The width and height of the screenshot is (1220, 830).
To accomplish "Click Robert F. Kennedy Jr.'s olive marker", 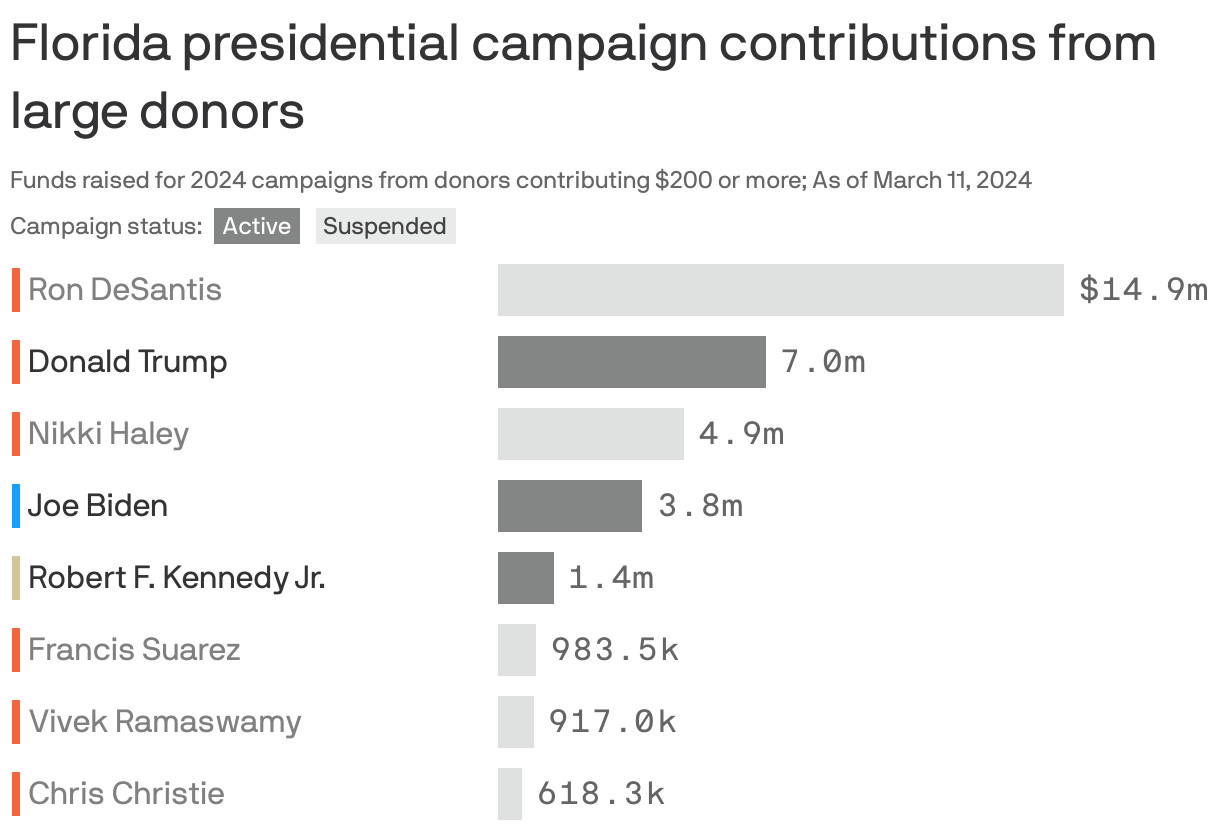I will tap(15, 577).
